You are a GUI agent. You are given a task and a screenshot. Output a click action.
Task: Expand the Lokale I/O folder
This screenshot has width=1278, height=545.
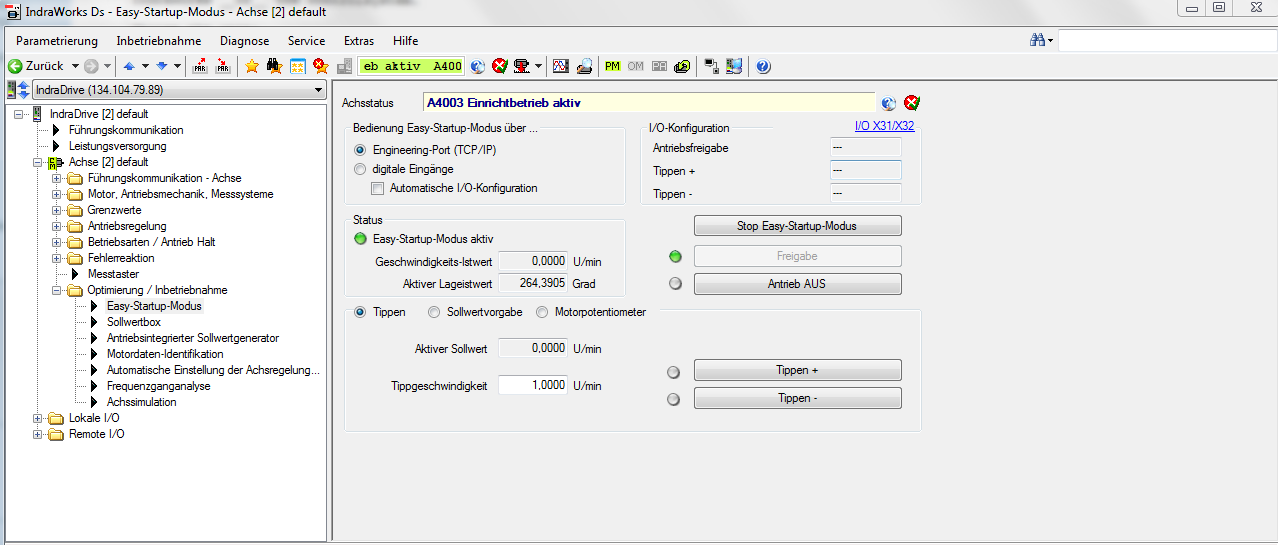38,418
